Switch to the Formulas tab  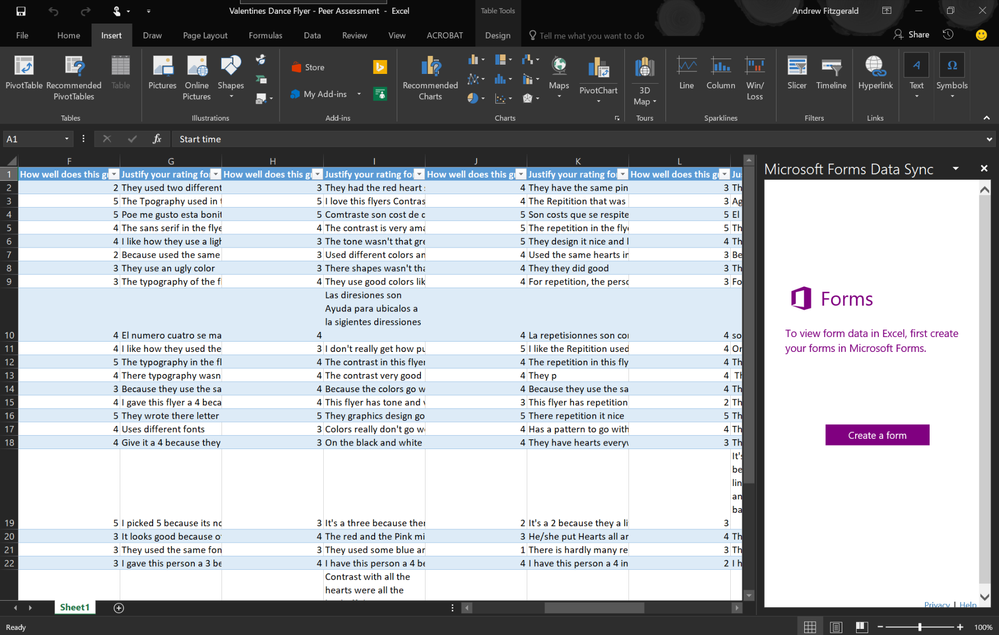pyautogui.click(x=265, y=35)
